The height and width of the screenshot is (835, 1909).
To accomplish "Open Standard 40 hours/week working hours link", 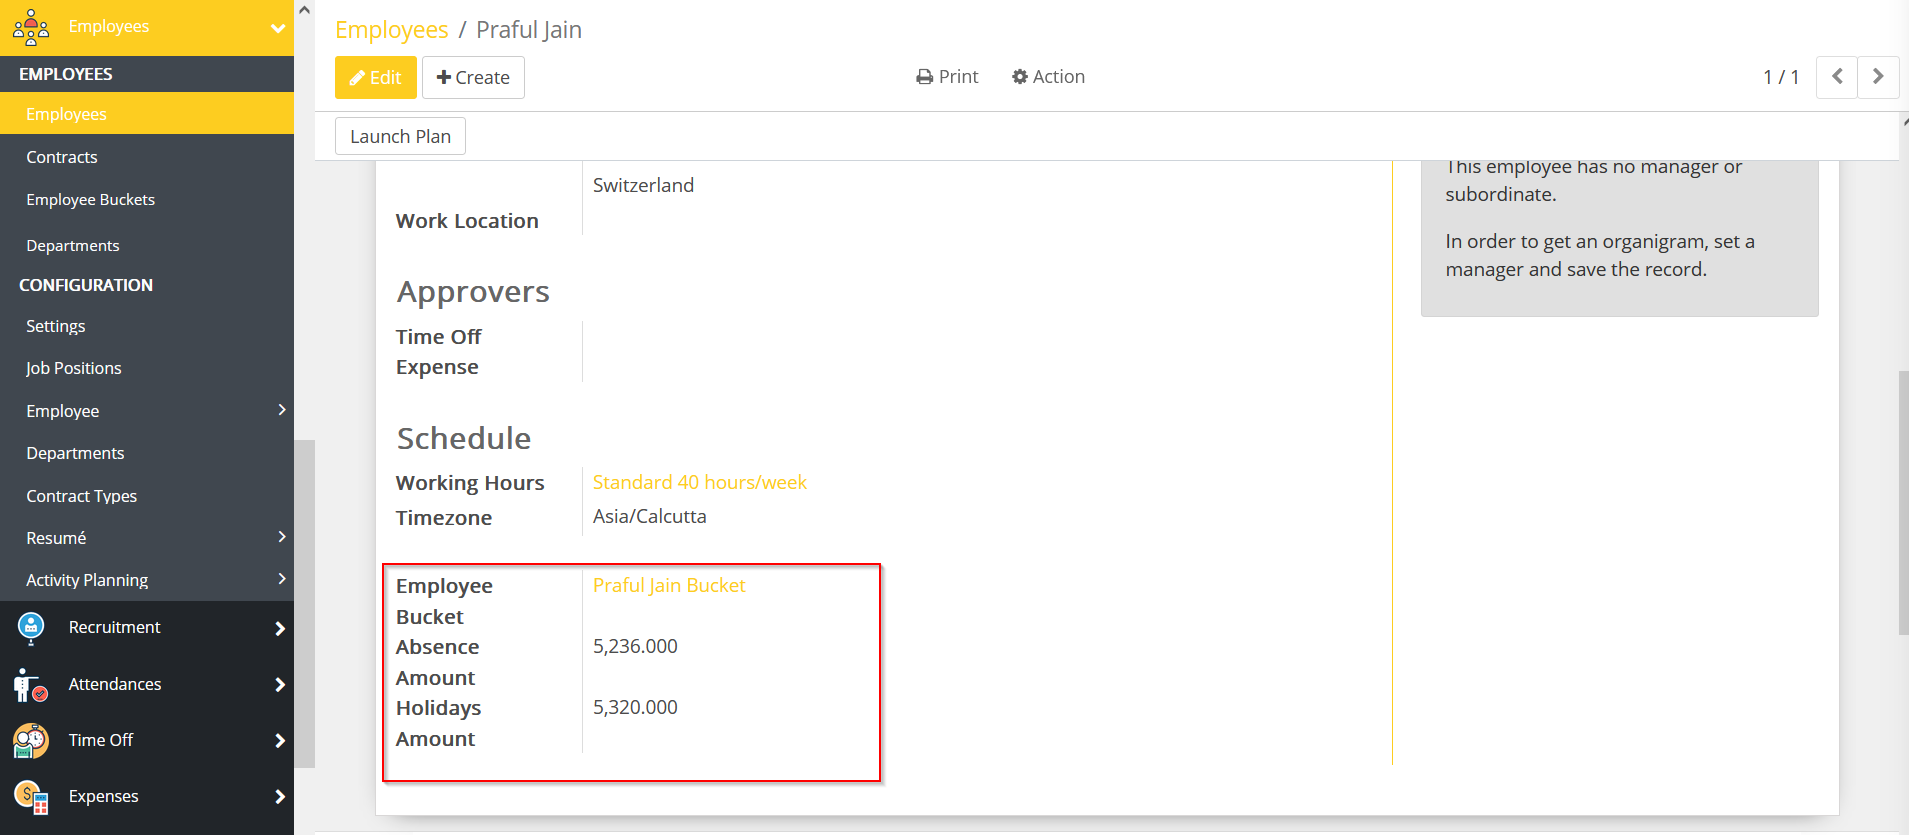I will point(699,483).
